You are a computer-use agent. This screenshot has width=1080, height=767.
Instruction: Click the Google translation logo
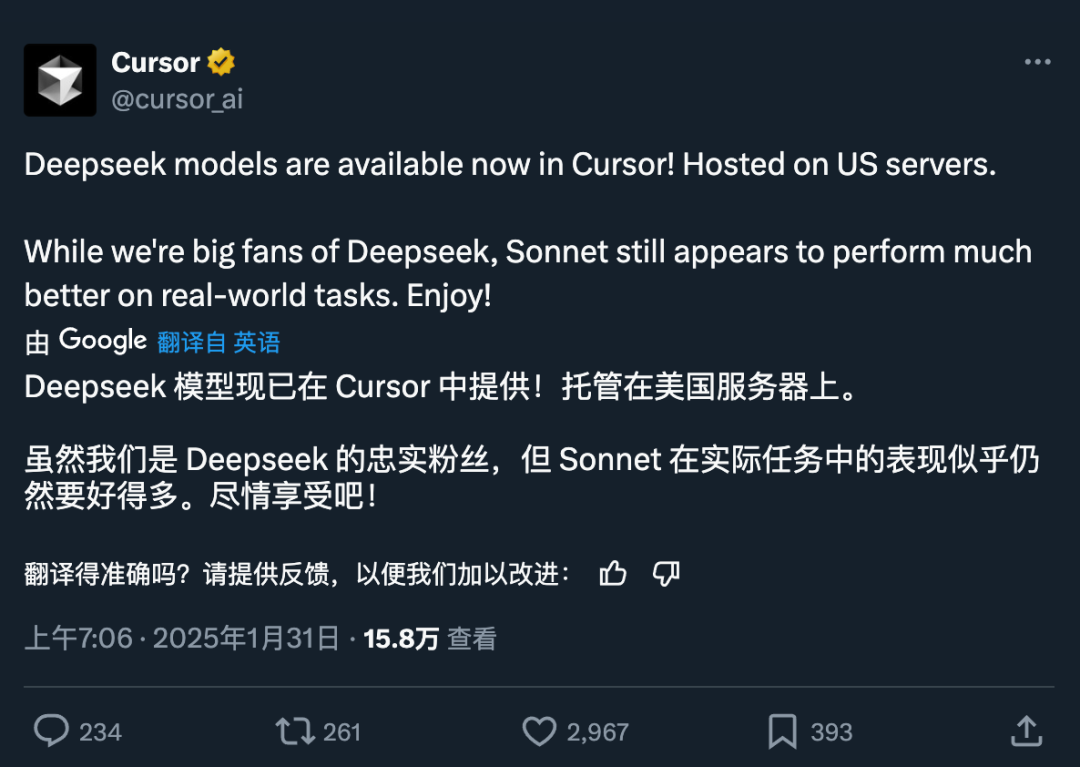pyautogui.click(x=103, y=341)
